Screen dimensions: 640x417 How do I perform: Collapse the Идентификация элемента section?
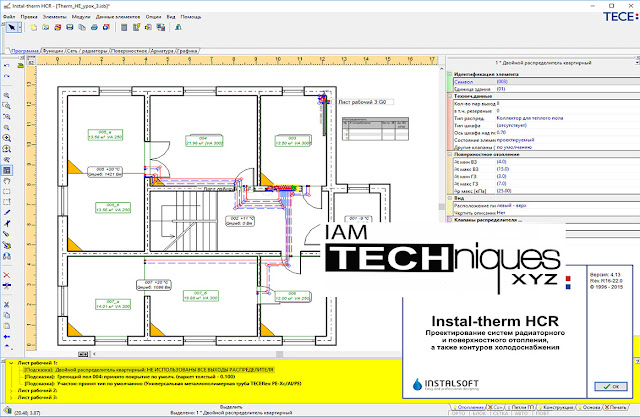(x=450, y=74)
